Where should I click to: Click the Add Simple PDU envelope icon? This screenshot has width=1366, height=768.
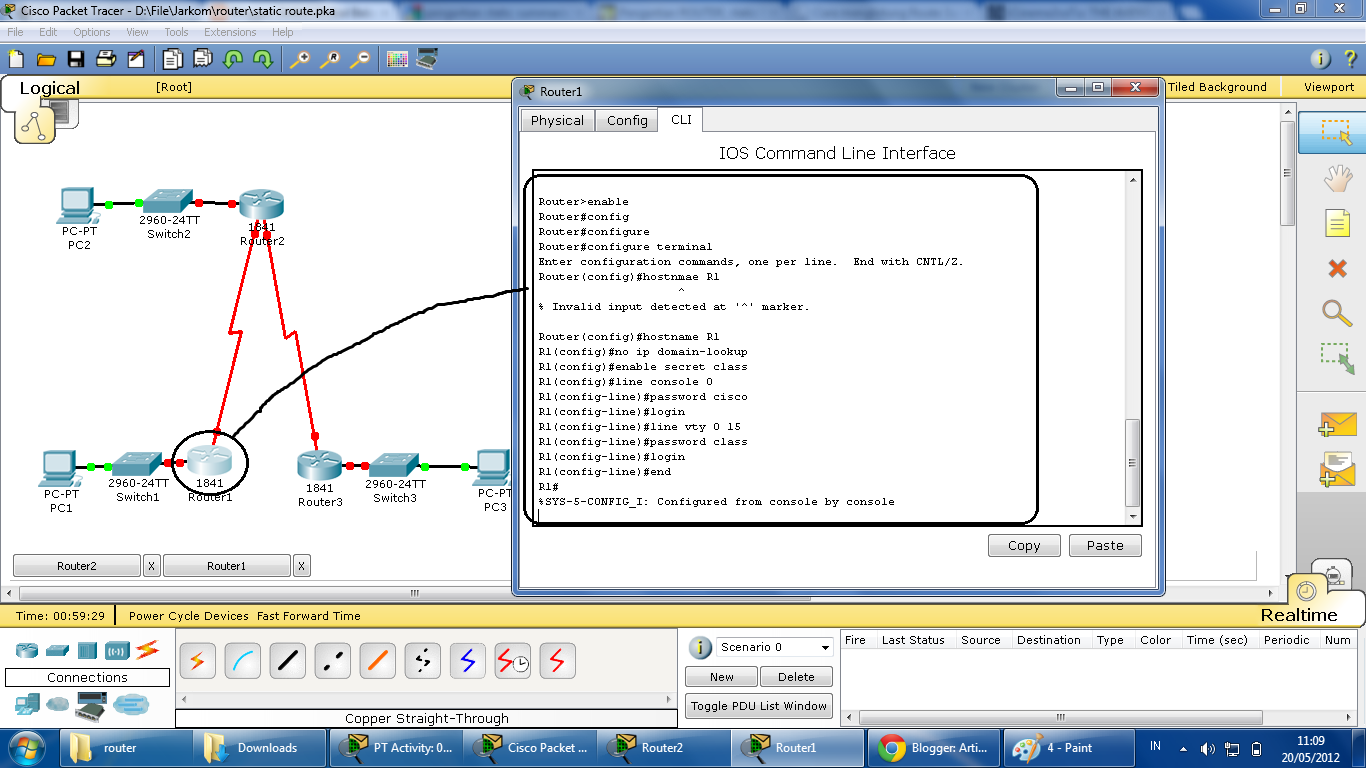tap(1337, 424)
